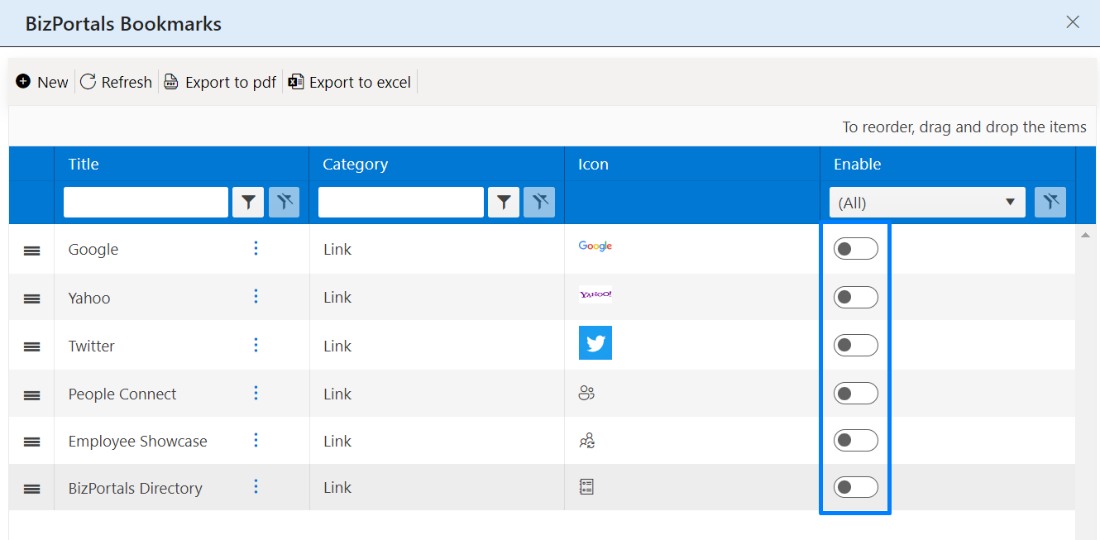The image size is (1100, 540).
Task: Apply the Category column filter funnel
Action: pyautogui.click(x=504, y=203)
